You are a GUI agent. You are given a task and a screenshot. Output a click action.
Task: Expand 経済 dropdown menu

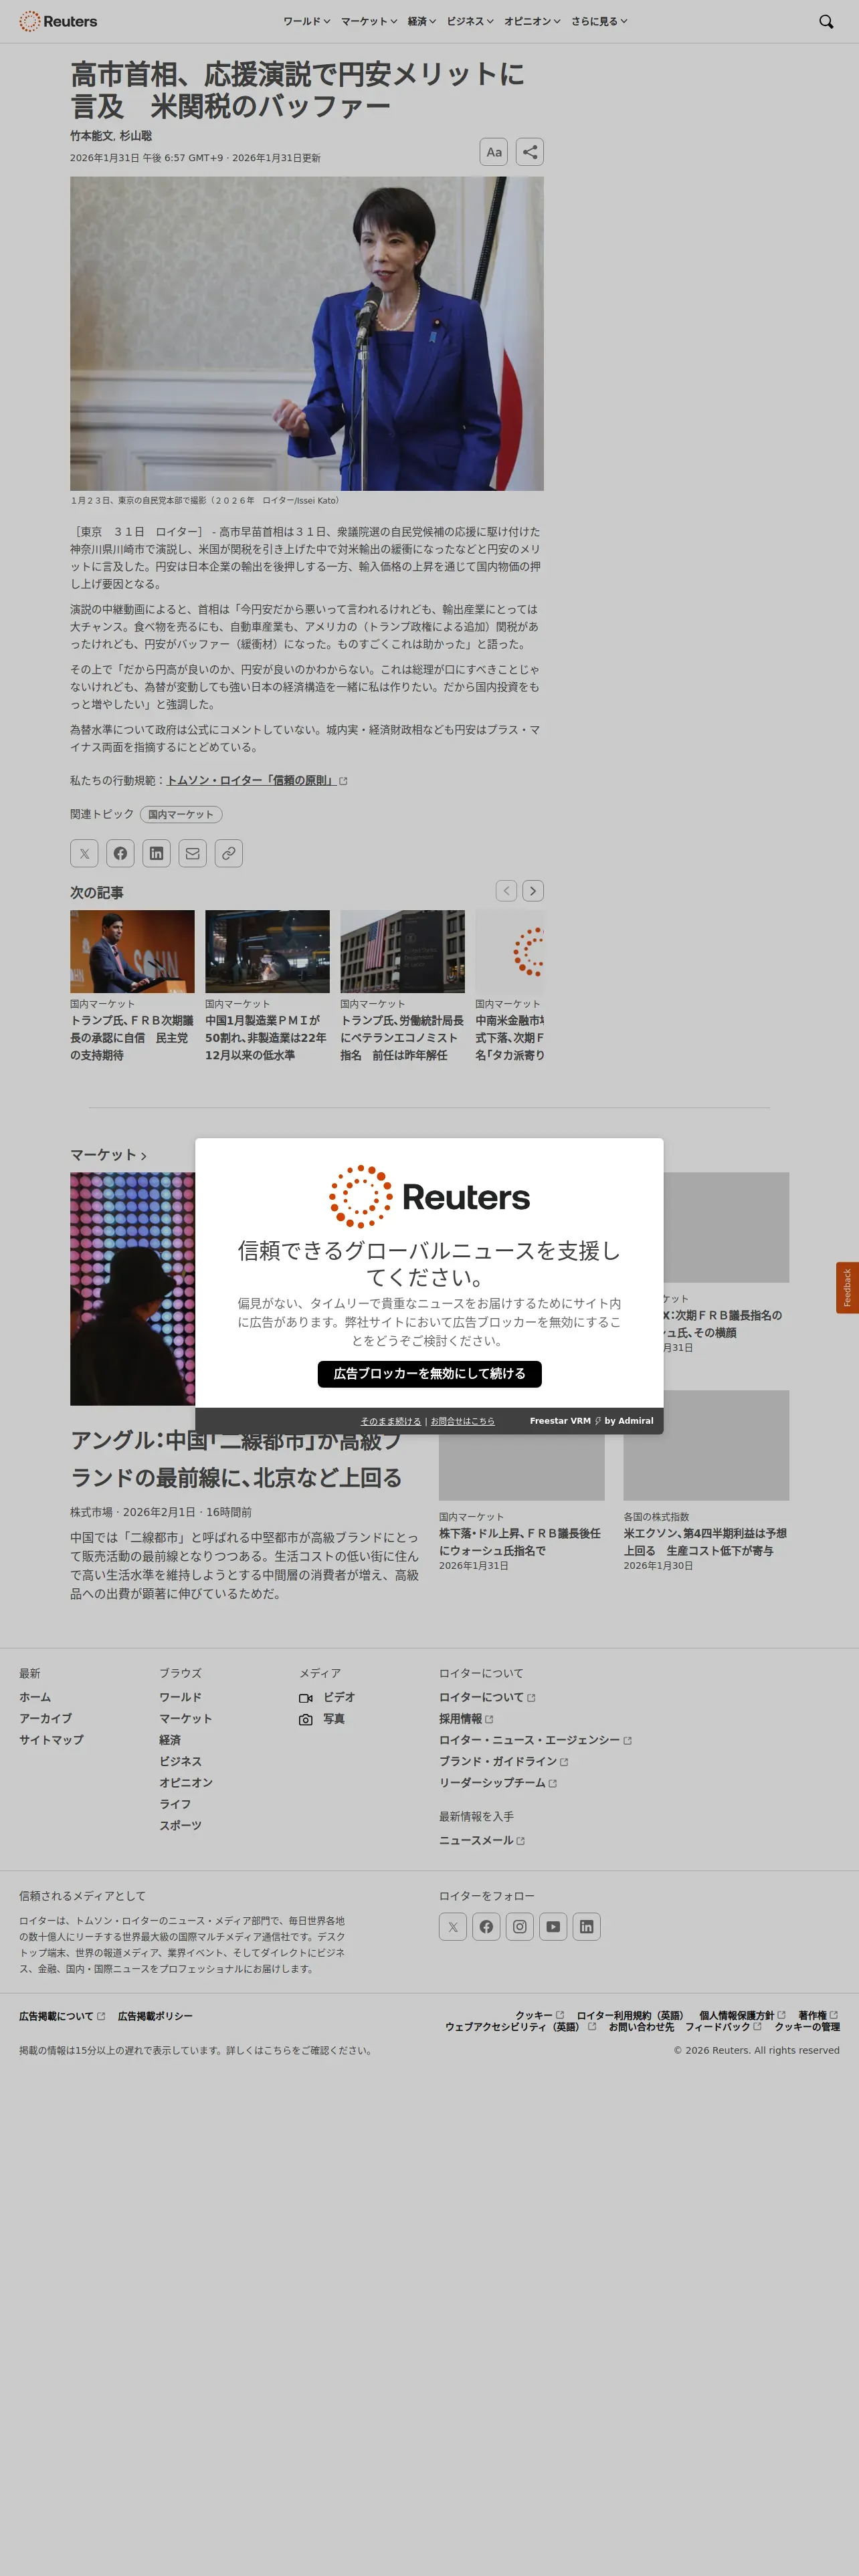422,21
